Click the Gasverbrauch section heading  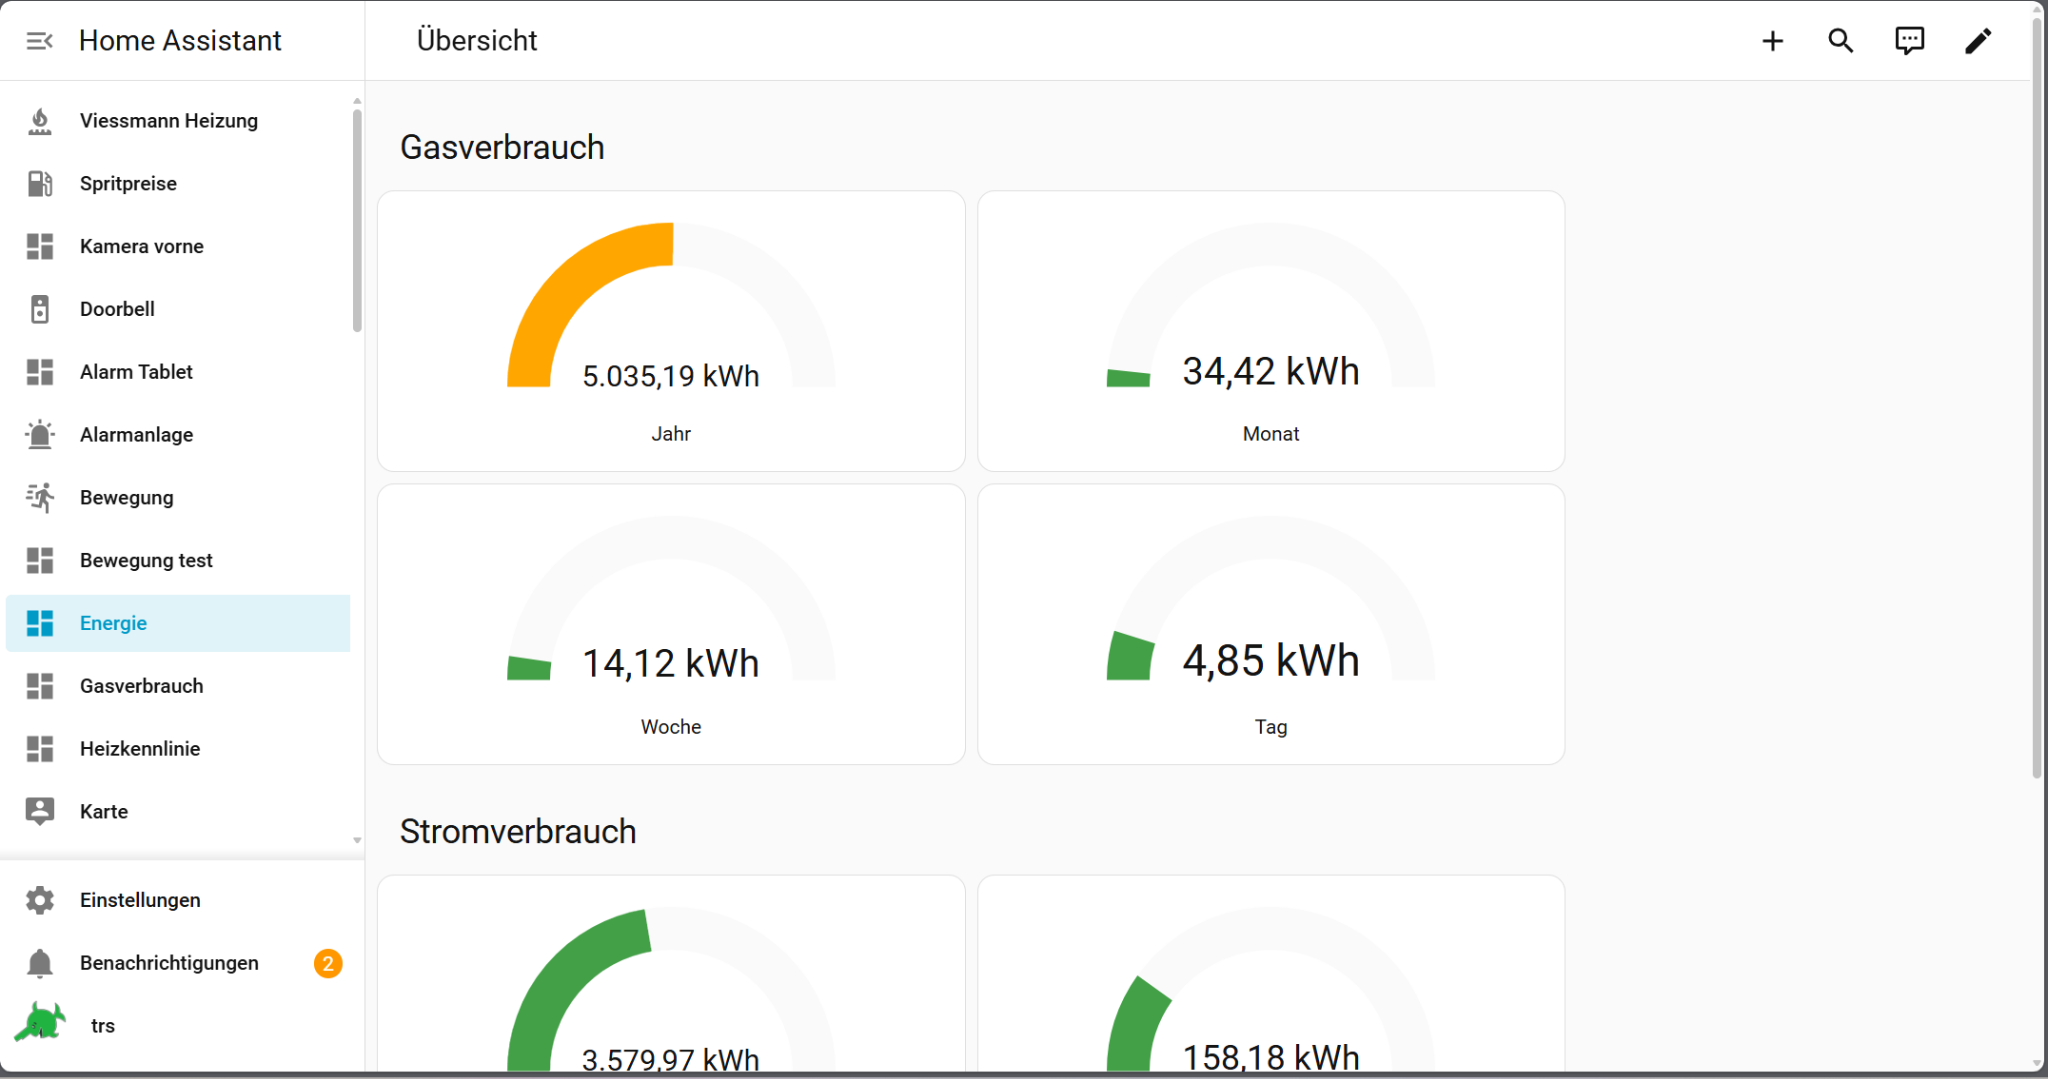tap(502, 147)
